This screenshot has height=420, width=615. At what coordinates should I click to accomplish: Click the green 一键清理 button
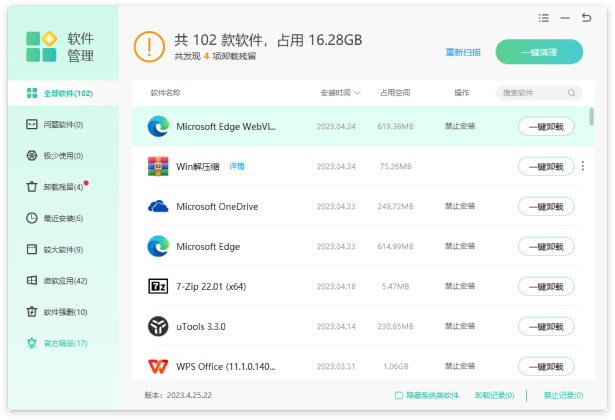[x=539, y=51]
